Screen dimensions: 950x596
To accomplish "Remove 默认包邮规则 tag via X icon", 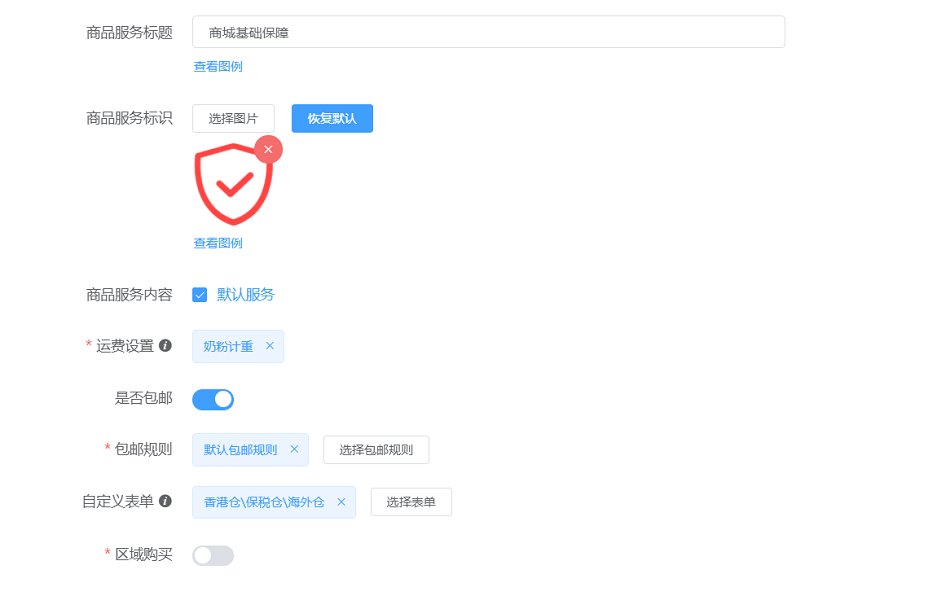I will coord(294,449).
